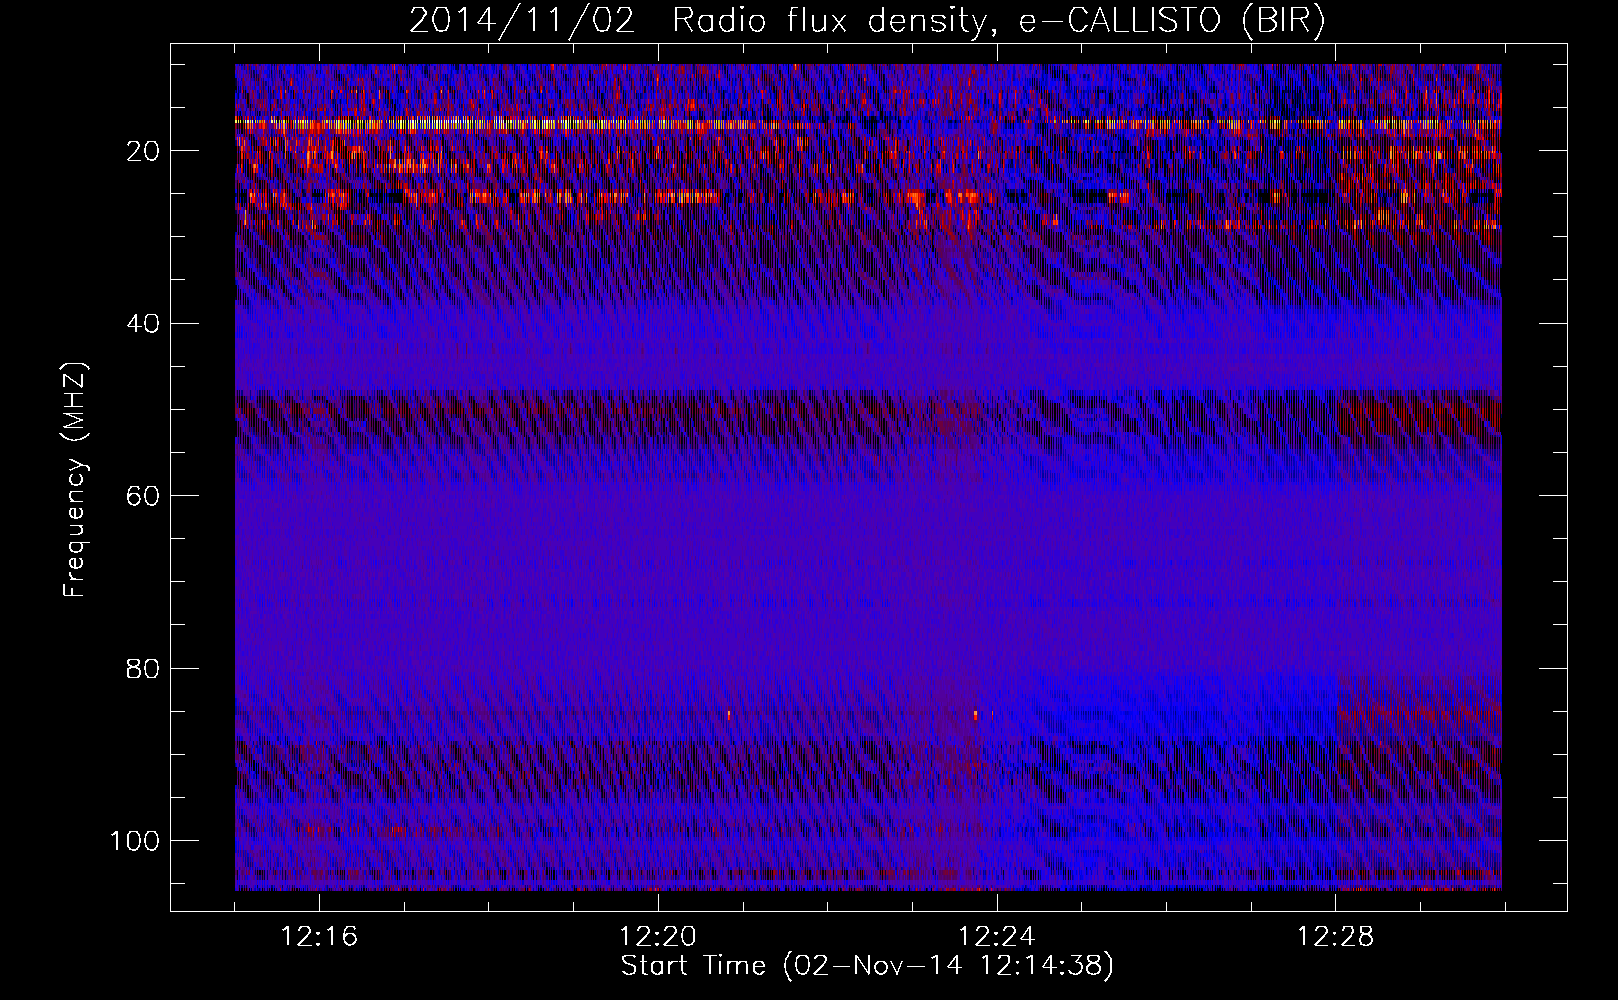Click the 12:28 time tick label
Screen dimensions: 1618x1000
(1336, 937)
